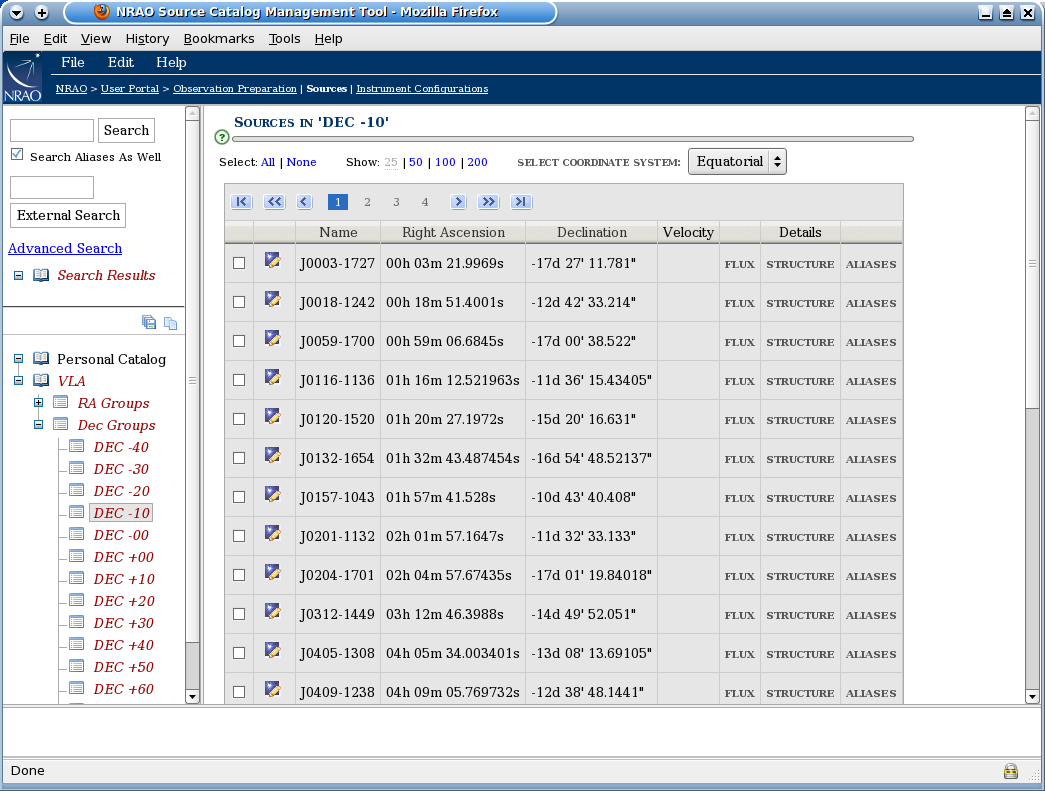Image resolution: width=1045 pixels, height=791 pixels.
Task: Open the Bookmarks menu in Firefox
Action: pos(219,38)
